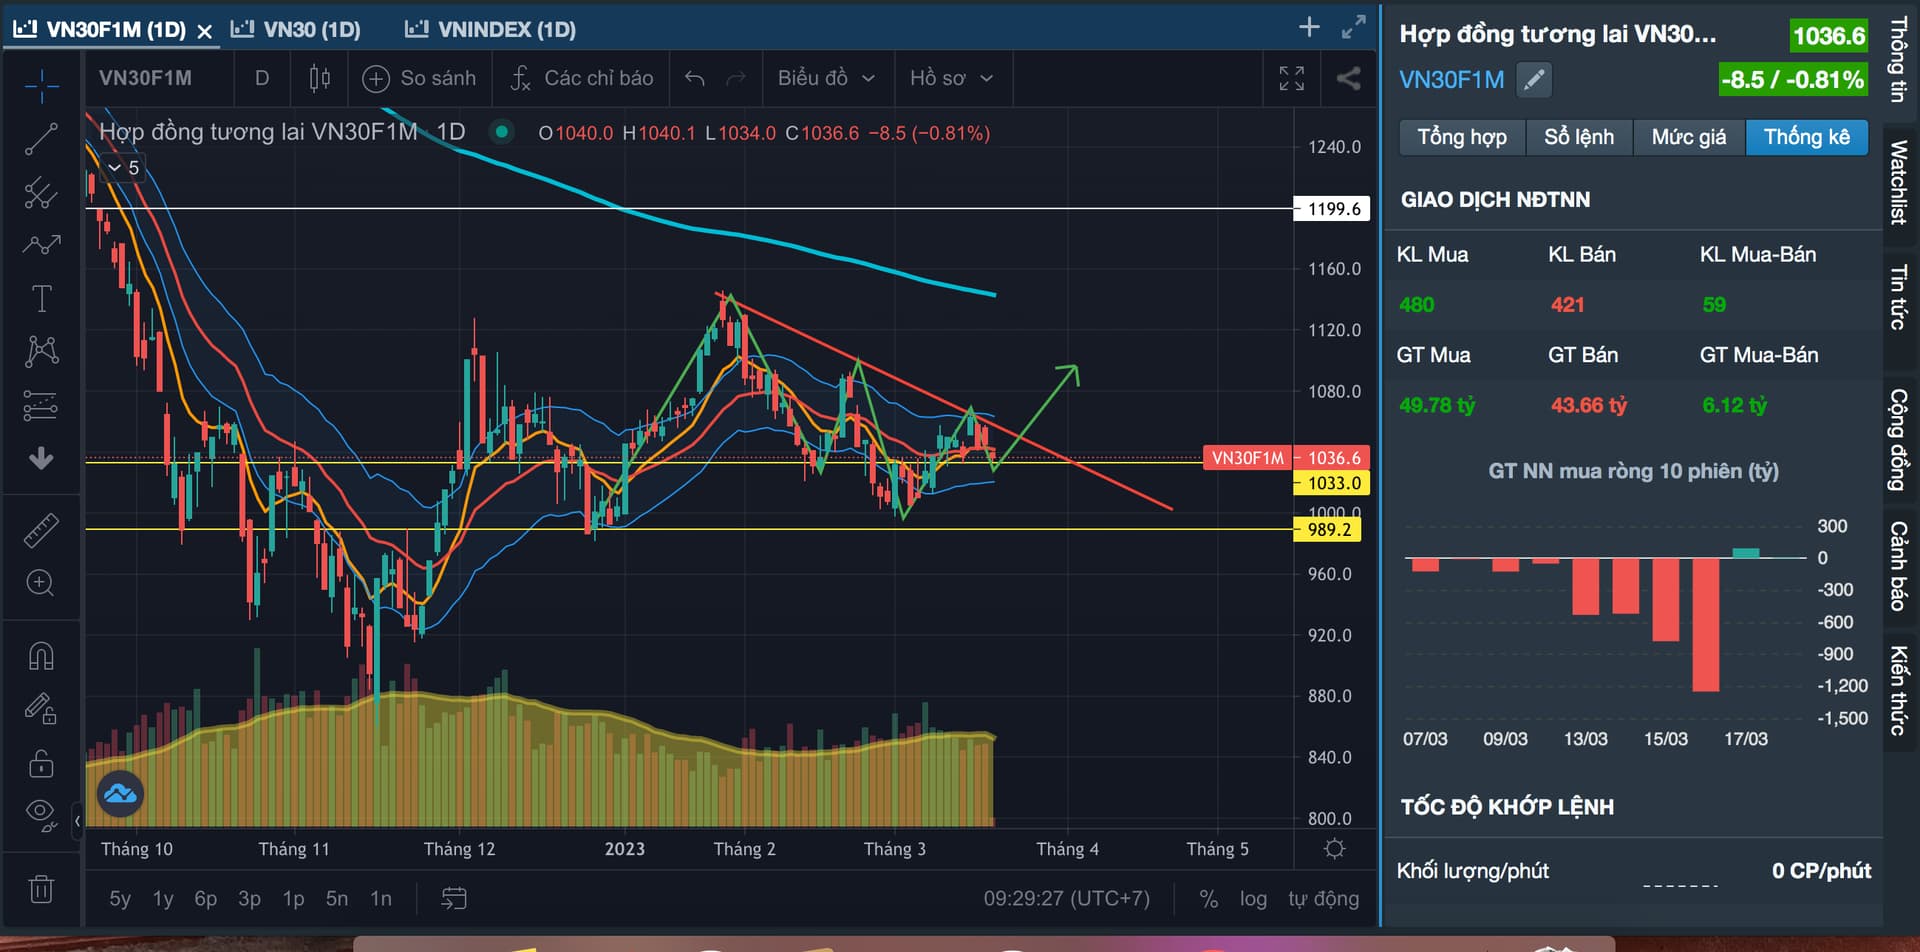Expand the Hồ sơ dropdown
The height and width of the screenshot is (952, 1920).
pos(951,78)
